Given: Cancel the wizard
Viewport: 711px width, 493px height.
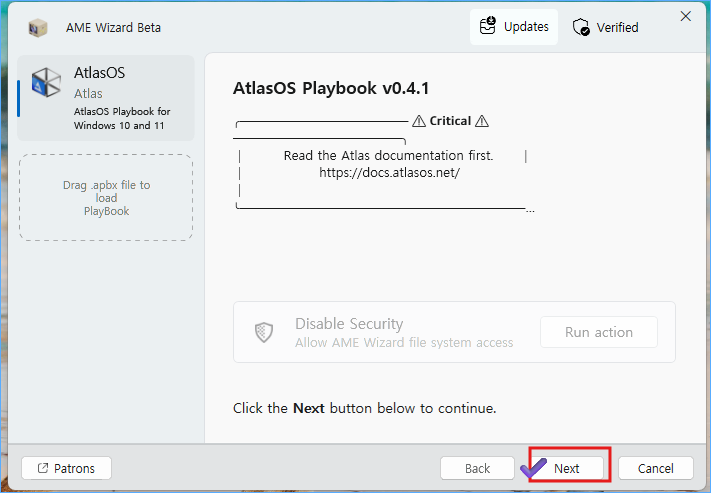Looking at the screenshot, I should (656, 468).
